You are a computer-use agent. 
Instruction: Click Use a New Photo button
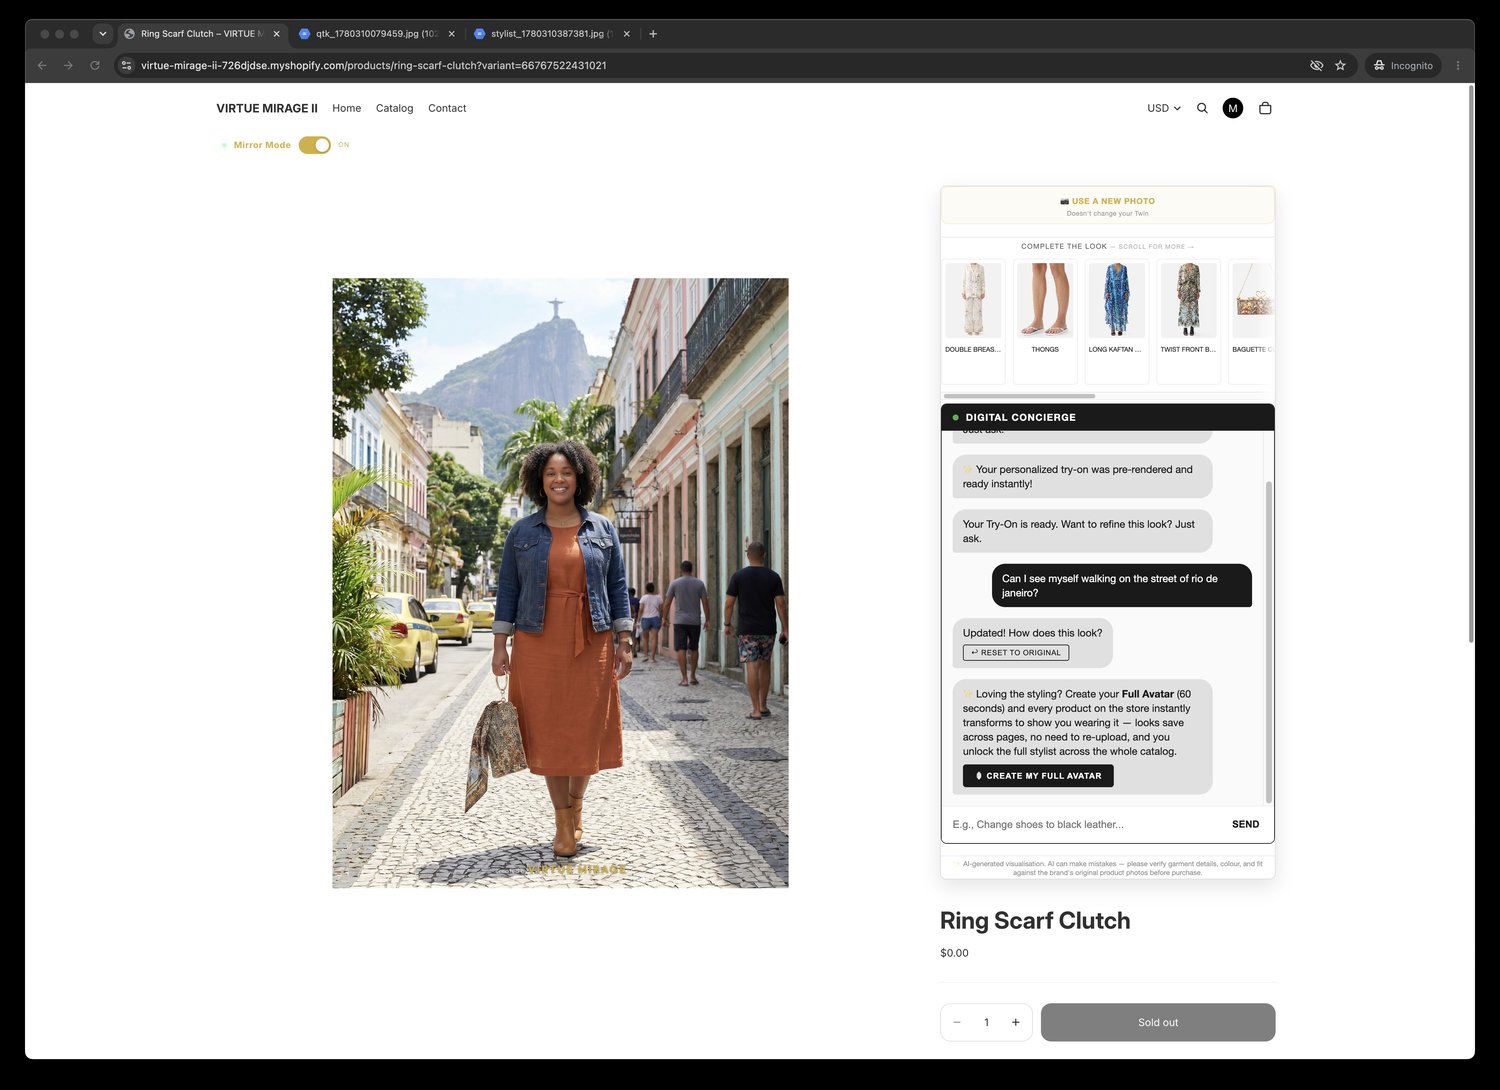point(1107,206)
